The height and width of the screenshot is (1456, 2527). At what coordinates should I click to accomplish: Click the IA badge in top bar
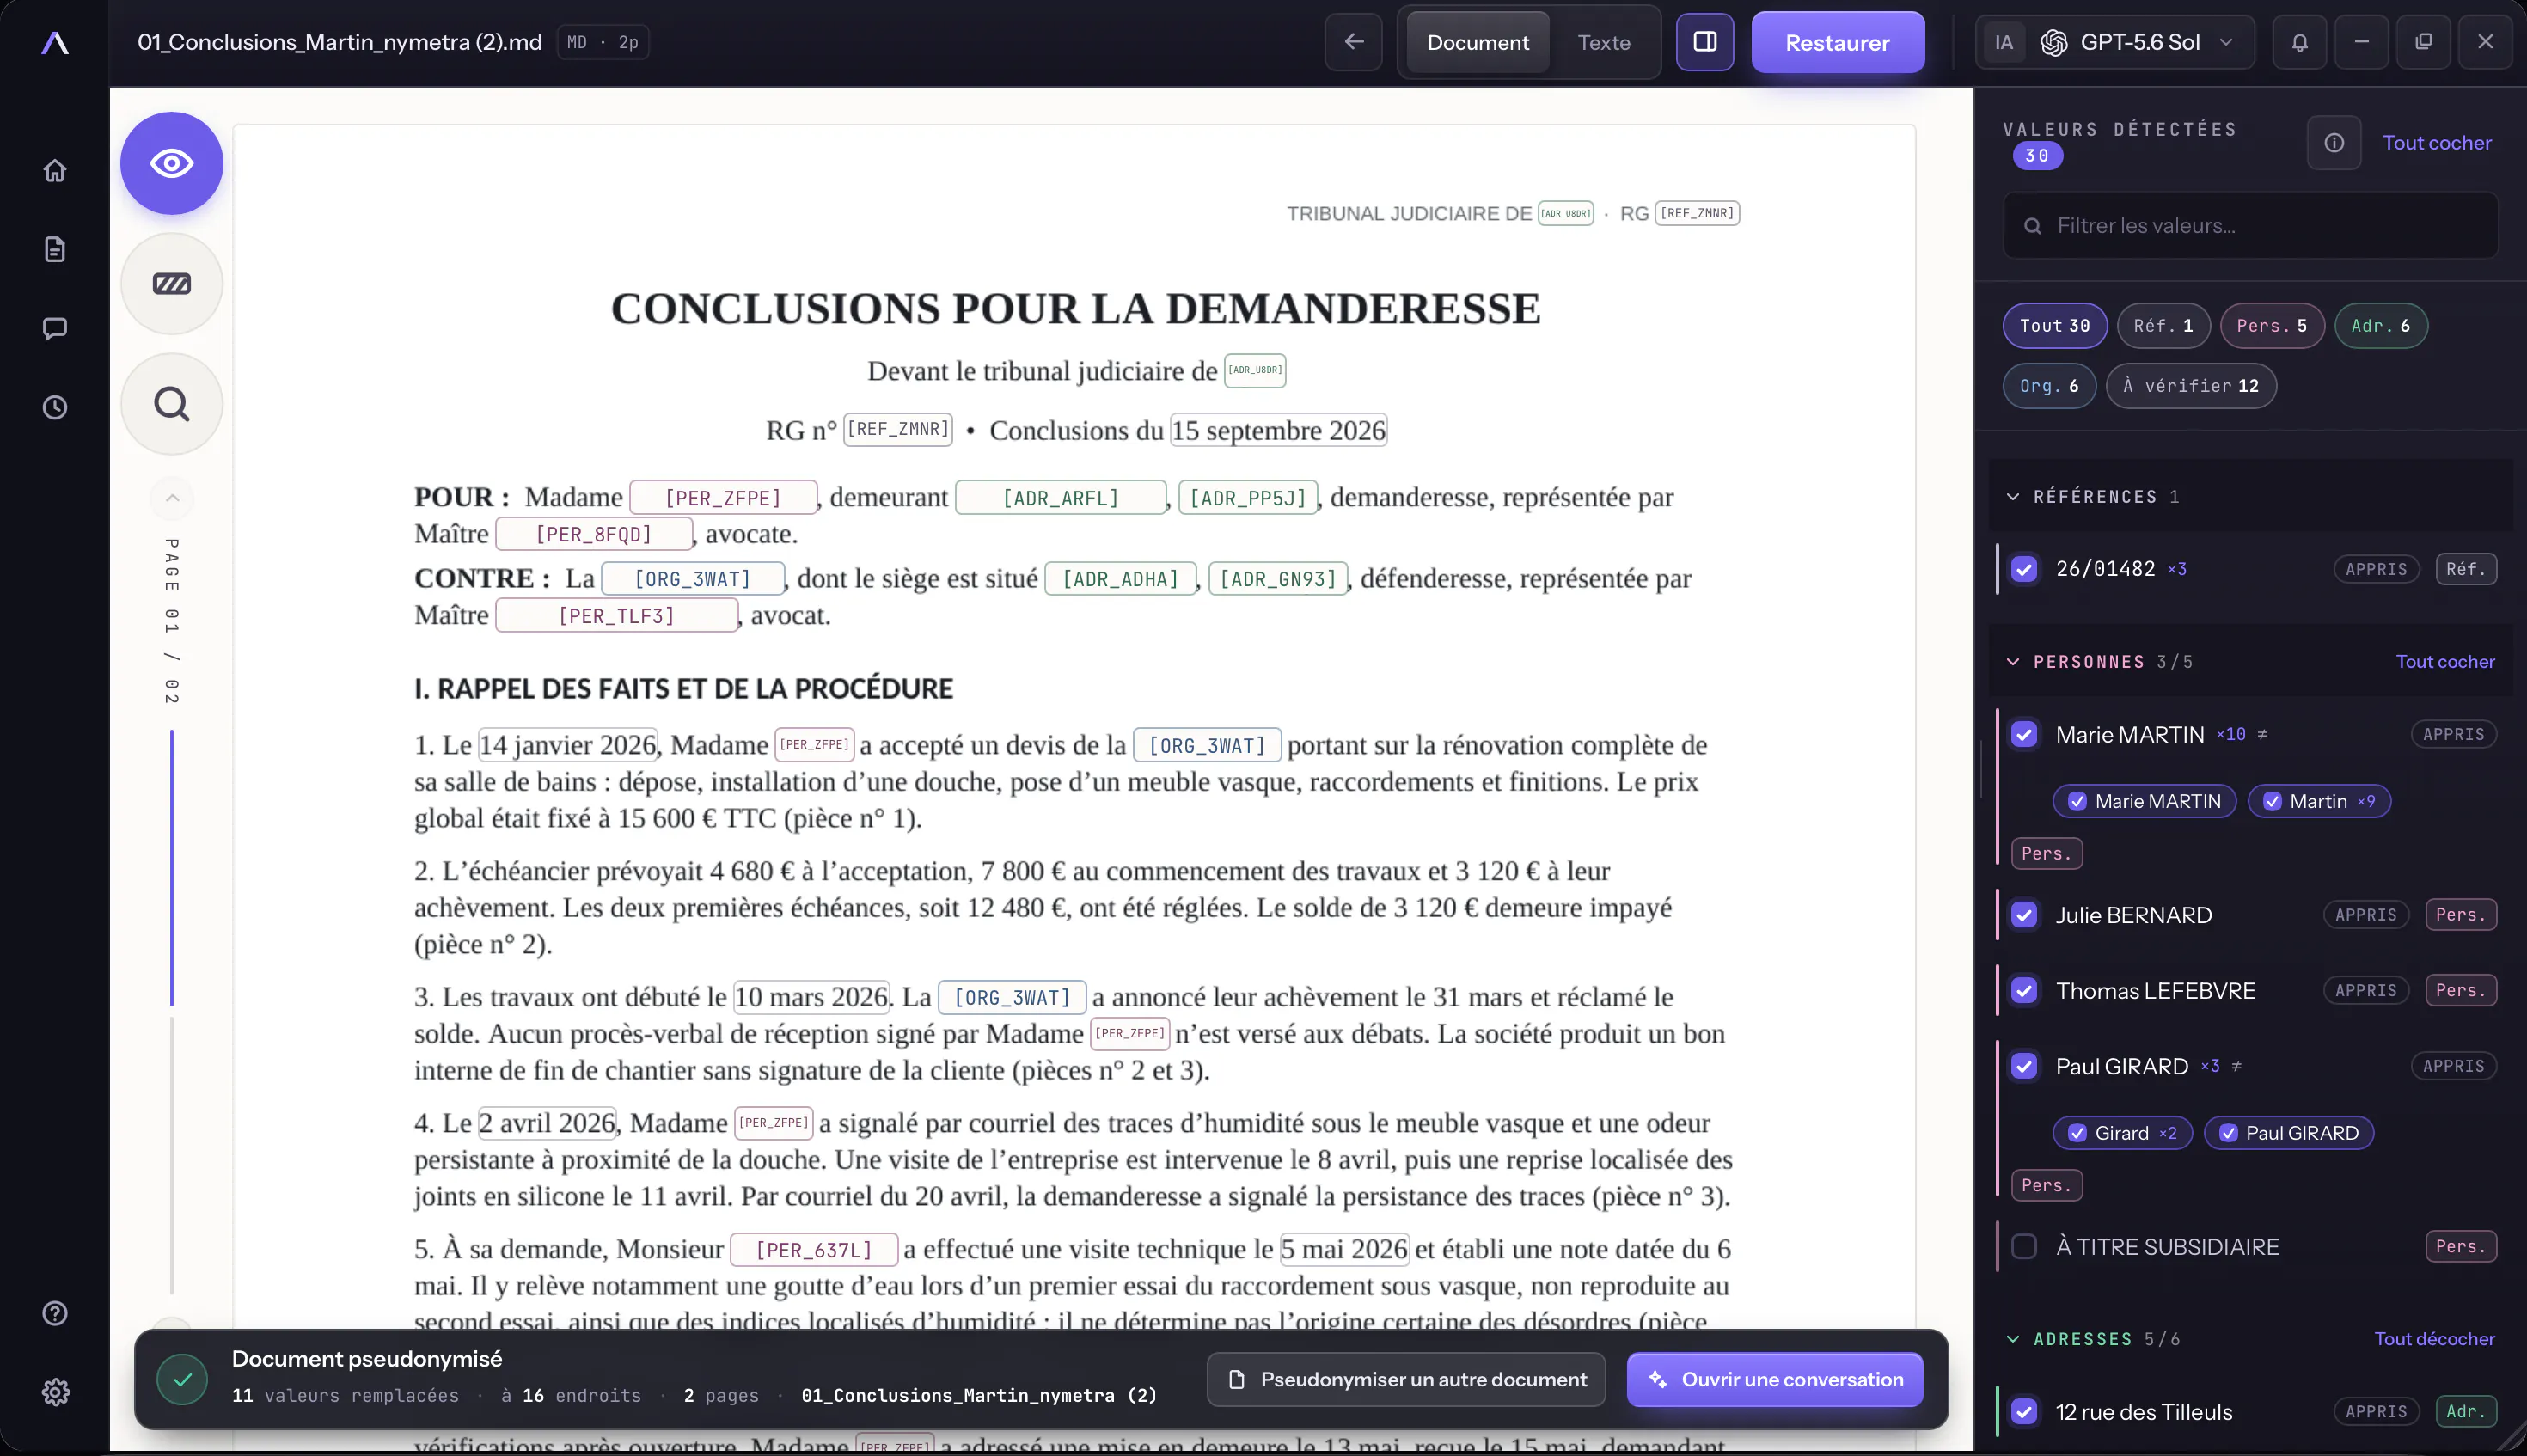pos(2004,43)
